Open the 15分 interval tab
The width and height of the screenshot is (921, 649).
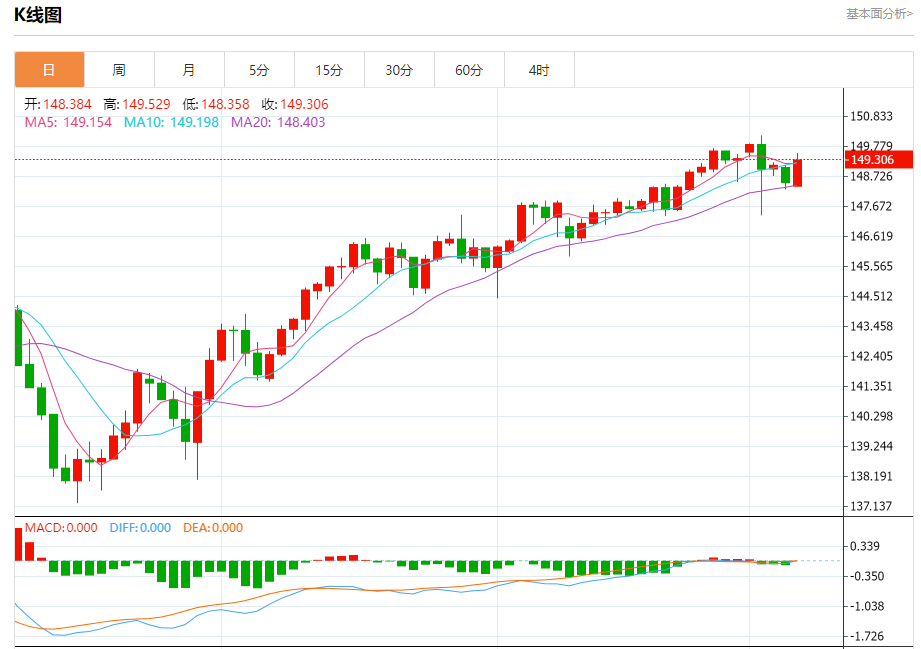pyautogui.click(x=329, y=70)
